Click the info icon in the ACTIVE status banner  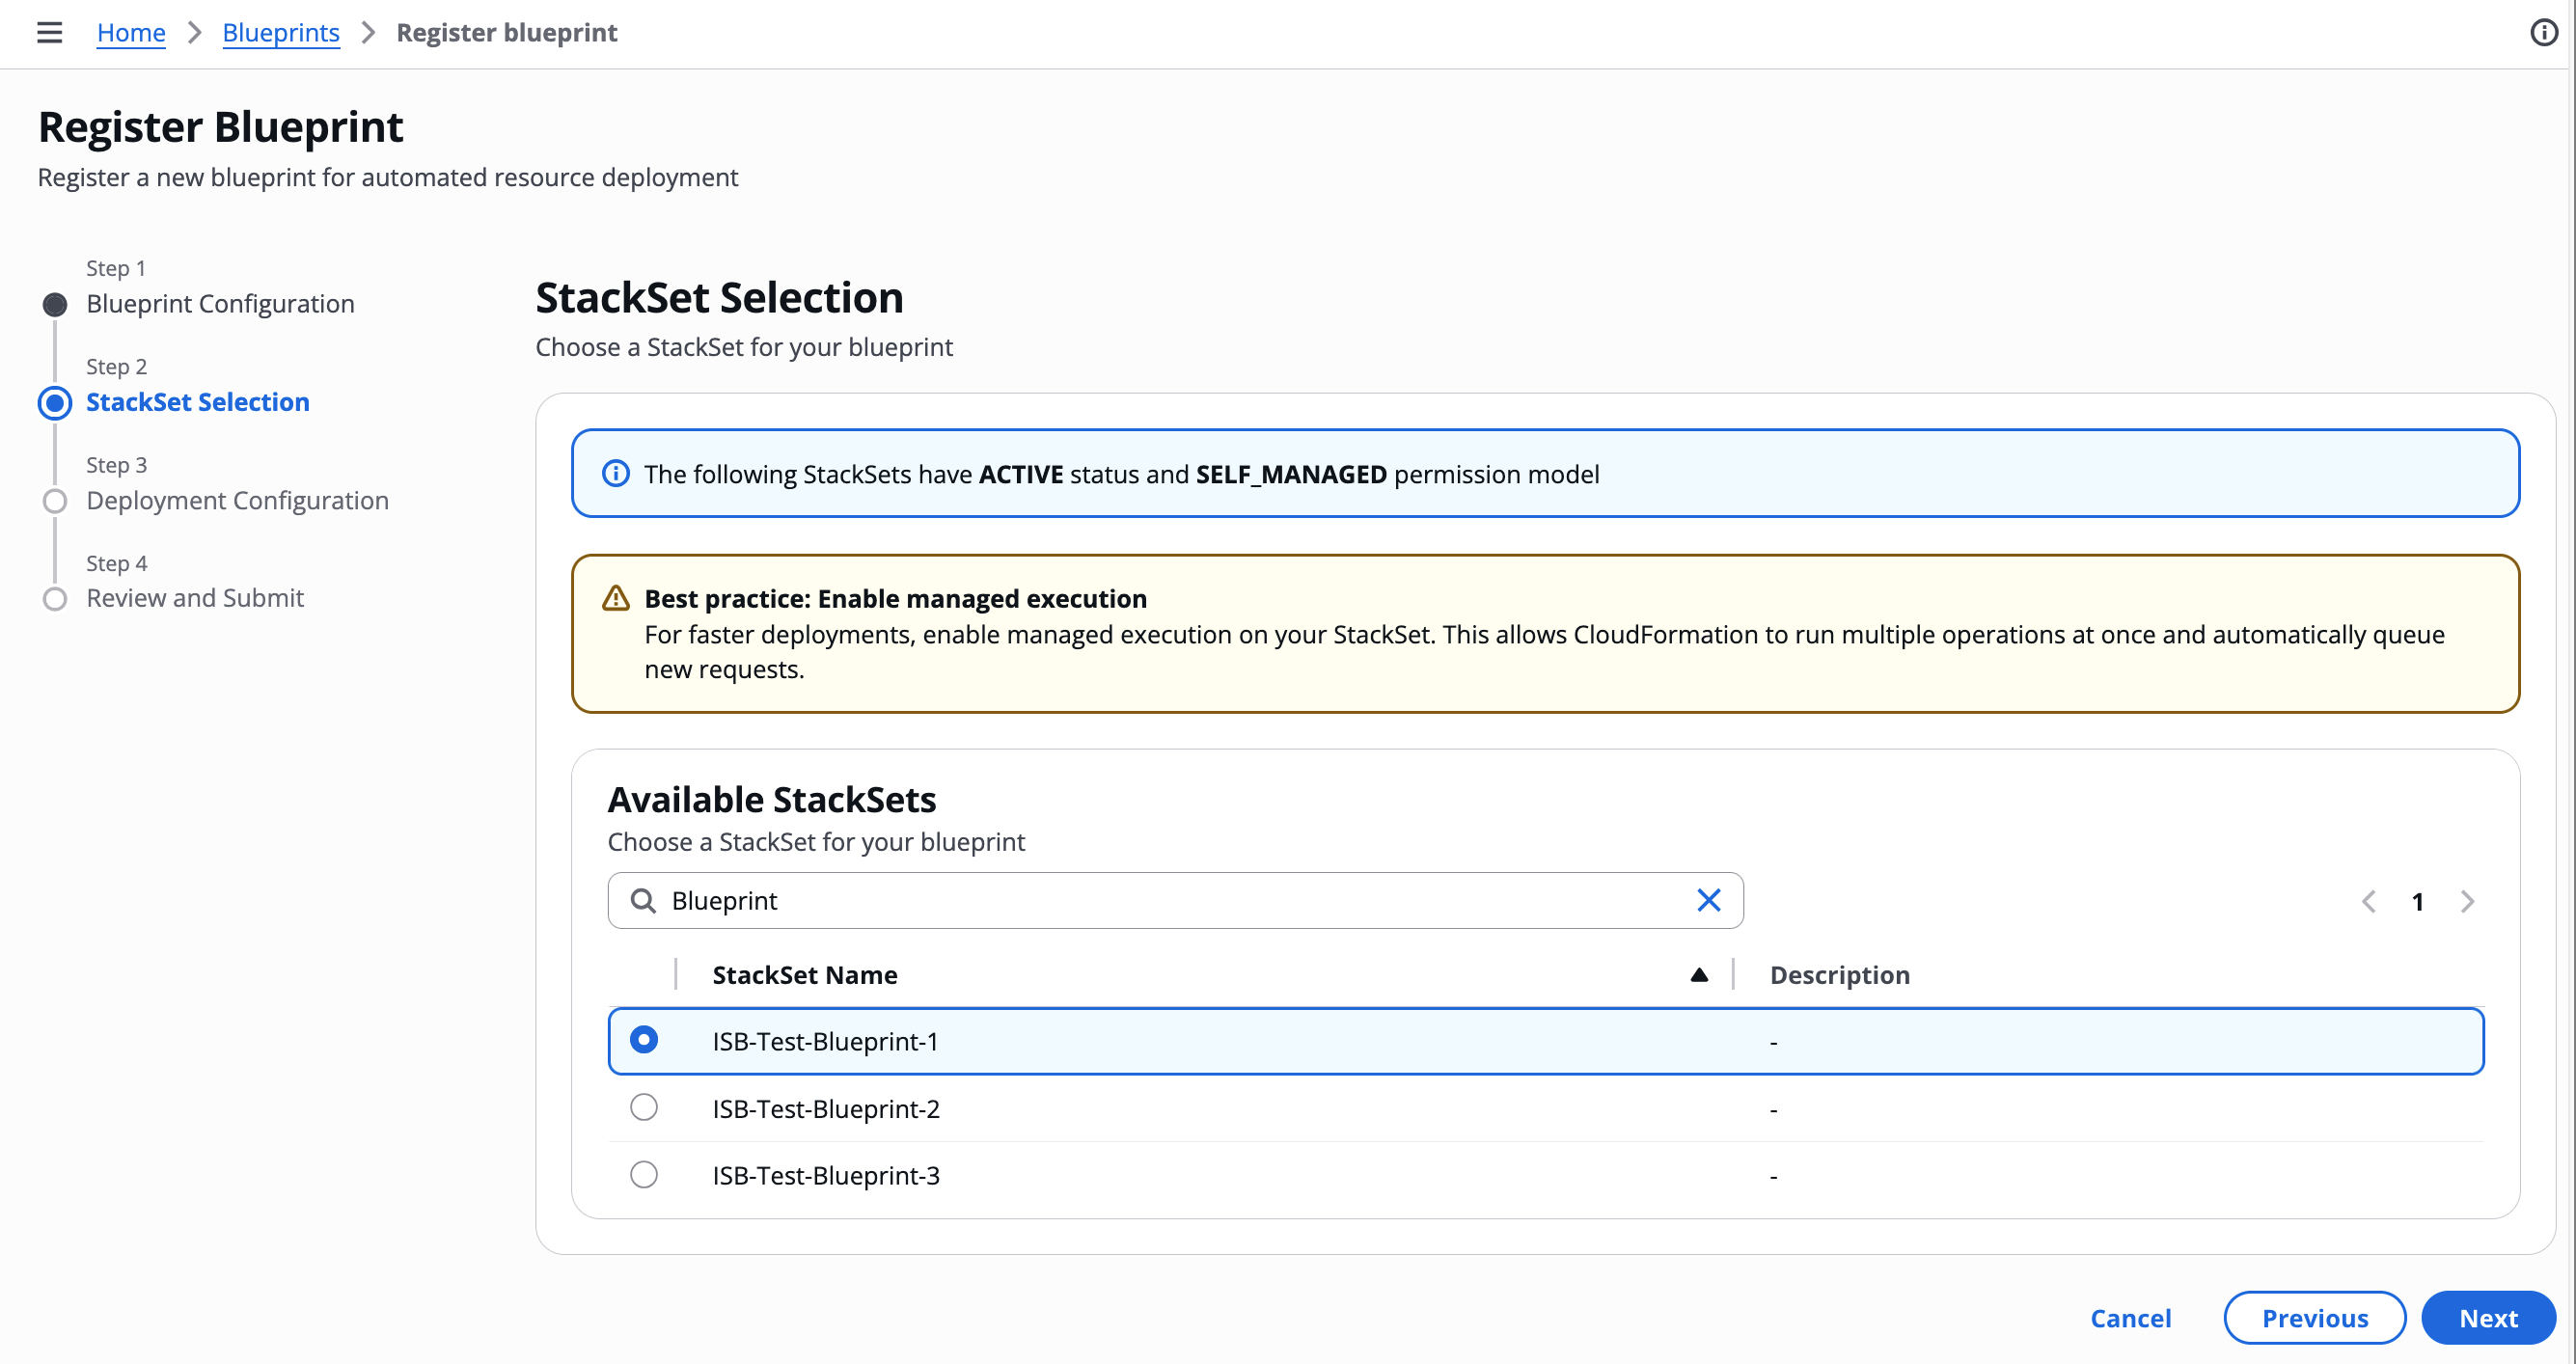pos(615,473)
